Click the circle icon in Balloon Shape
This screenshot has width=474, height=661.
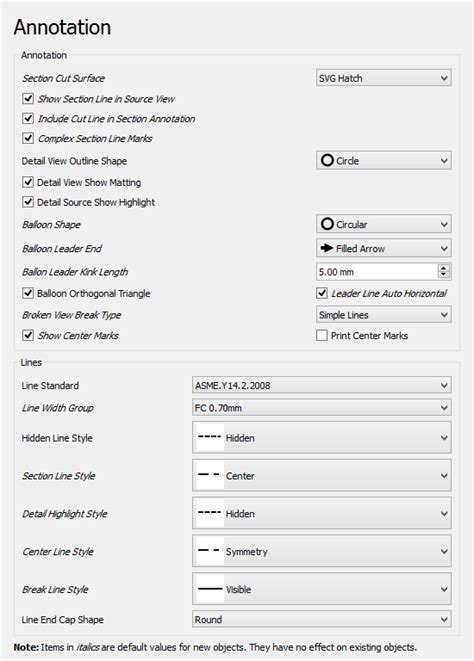[327, 224]
